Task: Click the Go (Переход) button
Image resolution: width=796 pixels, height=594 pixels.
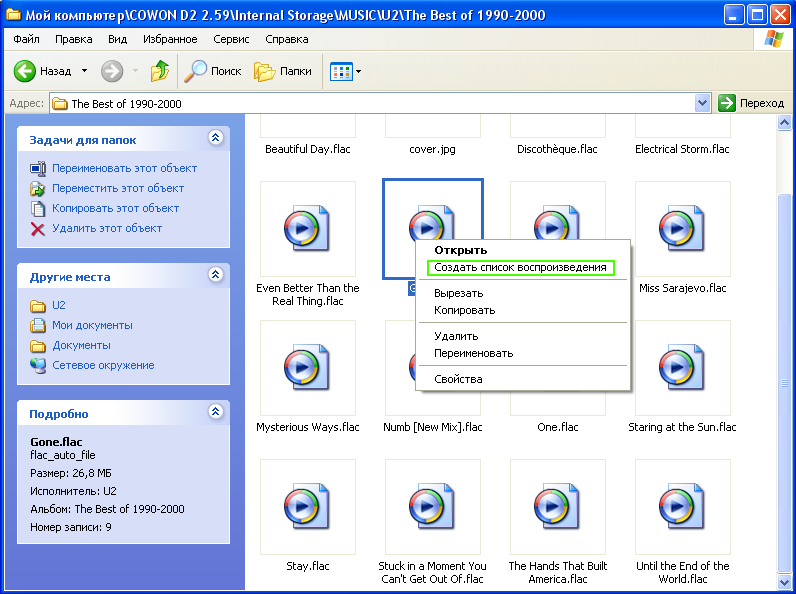Action: click(751, 103)
